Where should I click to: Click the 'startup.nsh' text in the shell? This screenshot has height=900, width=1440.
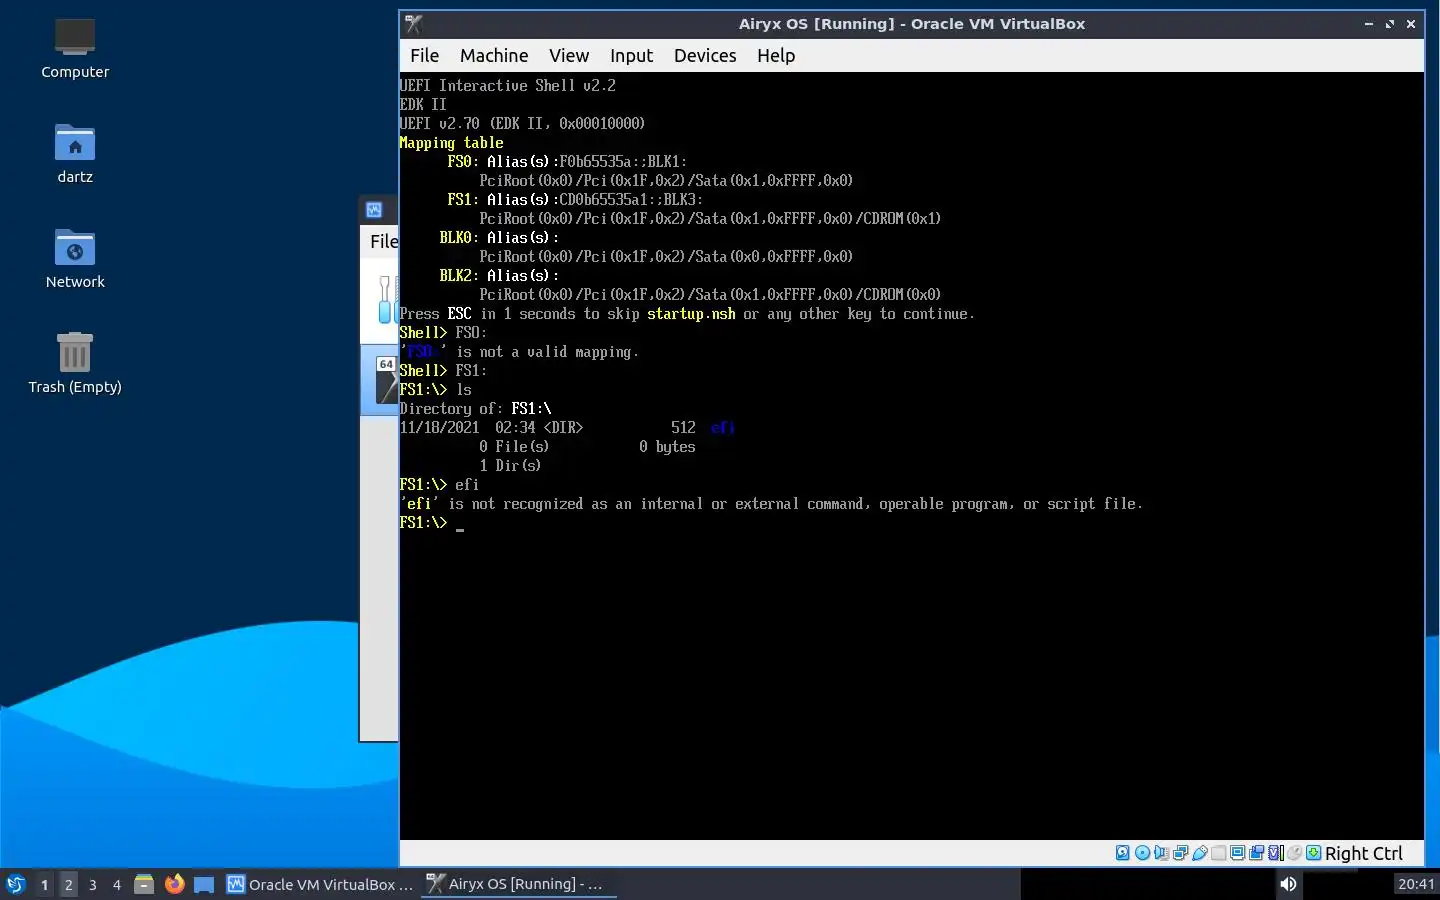coord(691,314)
